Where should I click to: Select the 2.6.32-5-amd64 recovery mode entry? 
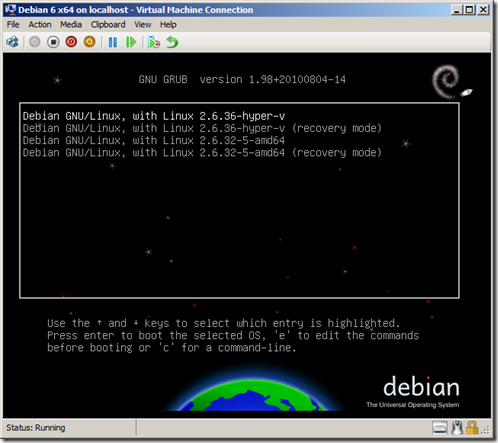tap(202, 153)
